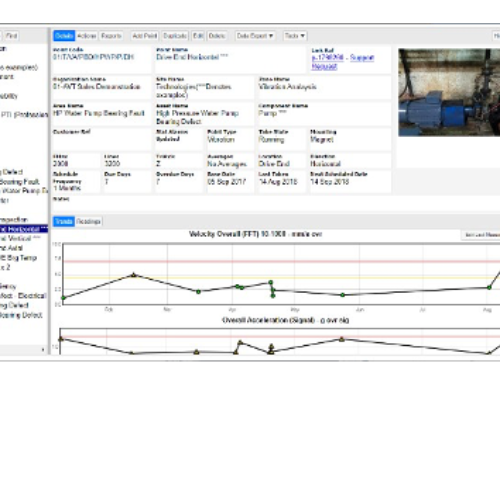Viewport: 500px width, 500px height.
Task: Switch to the Details tab
Action: tap(64, 36)
